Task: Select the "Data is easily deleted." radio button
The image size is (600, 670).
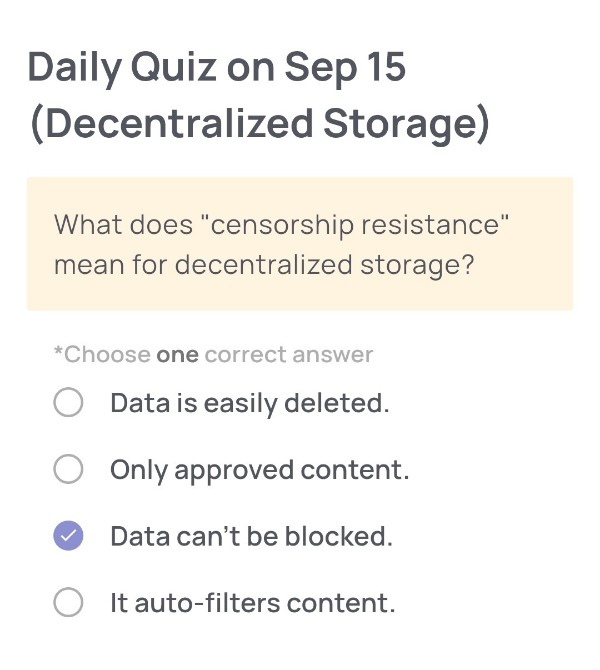Action: (x=68, y=403)
